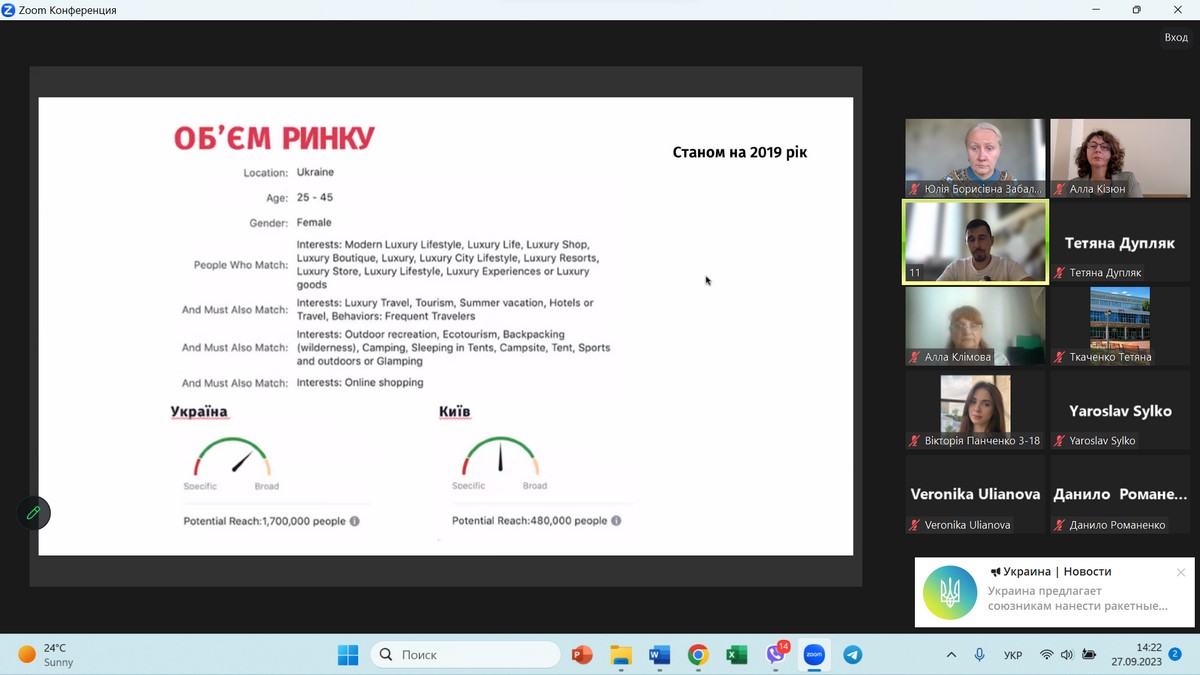Screen dimensions: 1200x675
Task: Dismiss the Украина Новости notification
Action: click(1181, 572)
